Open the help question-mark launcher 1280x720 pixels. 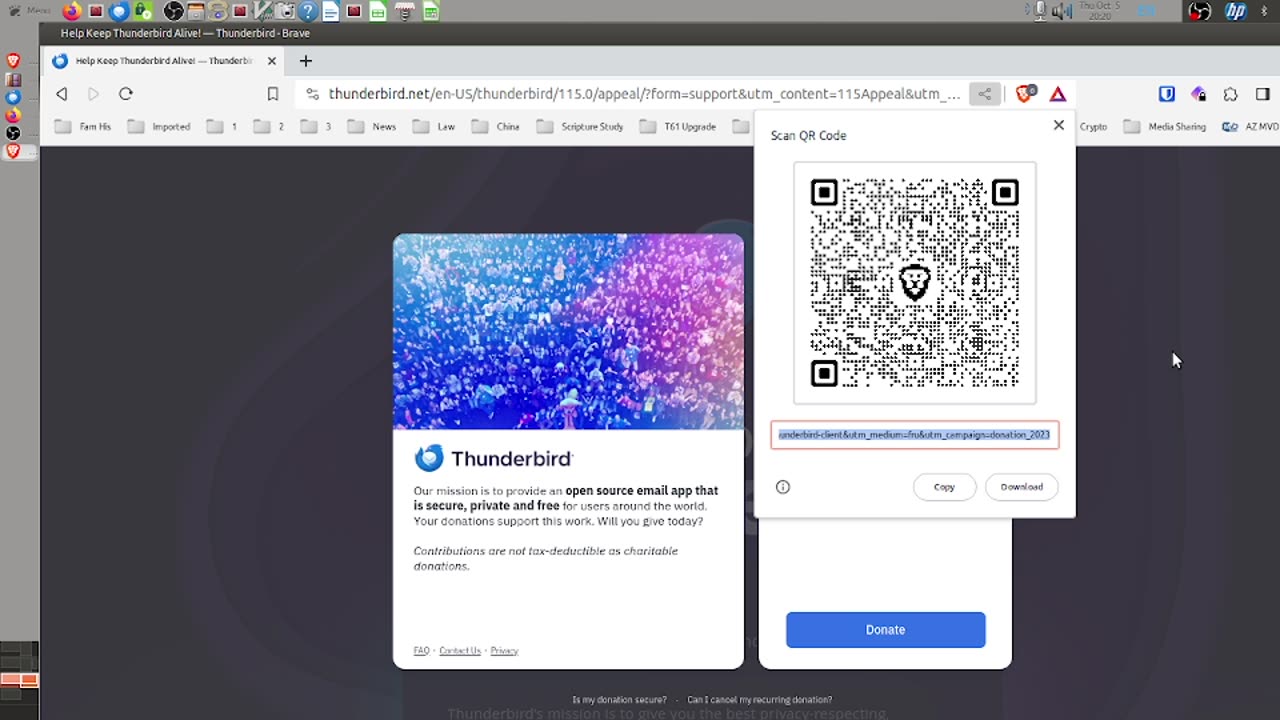point(308,12)
